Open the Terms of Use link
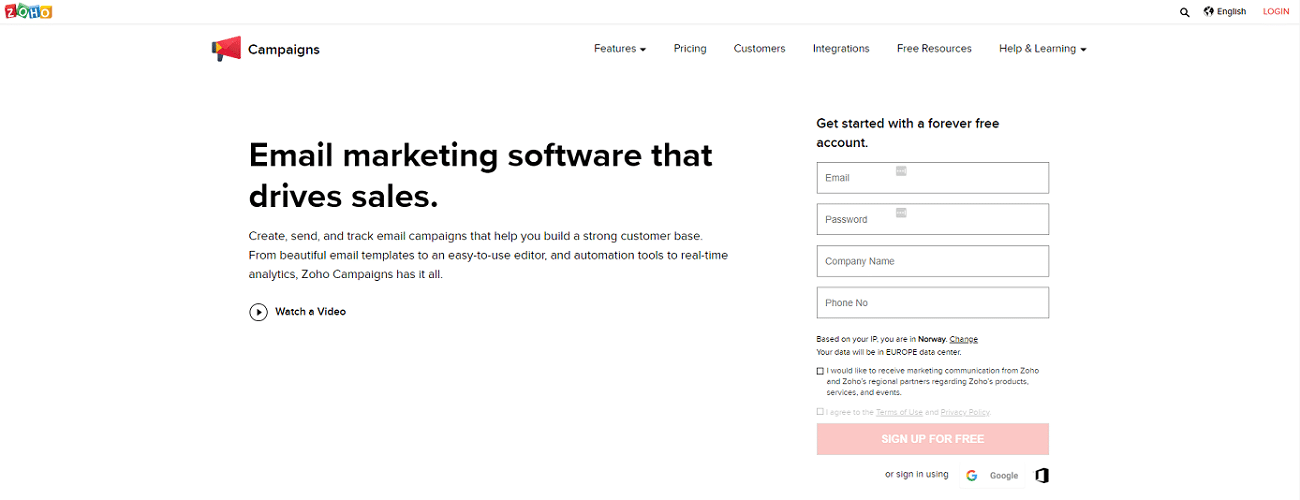1300x500 pixels. pos(899,412)
